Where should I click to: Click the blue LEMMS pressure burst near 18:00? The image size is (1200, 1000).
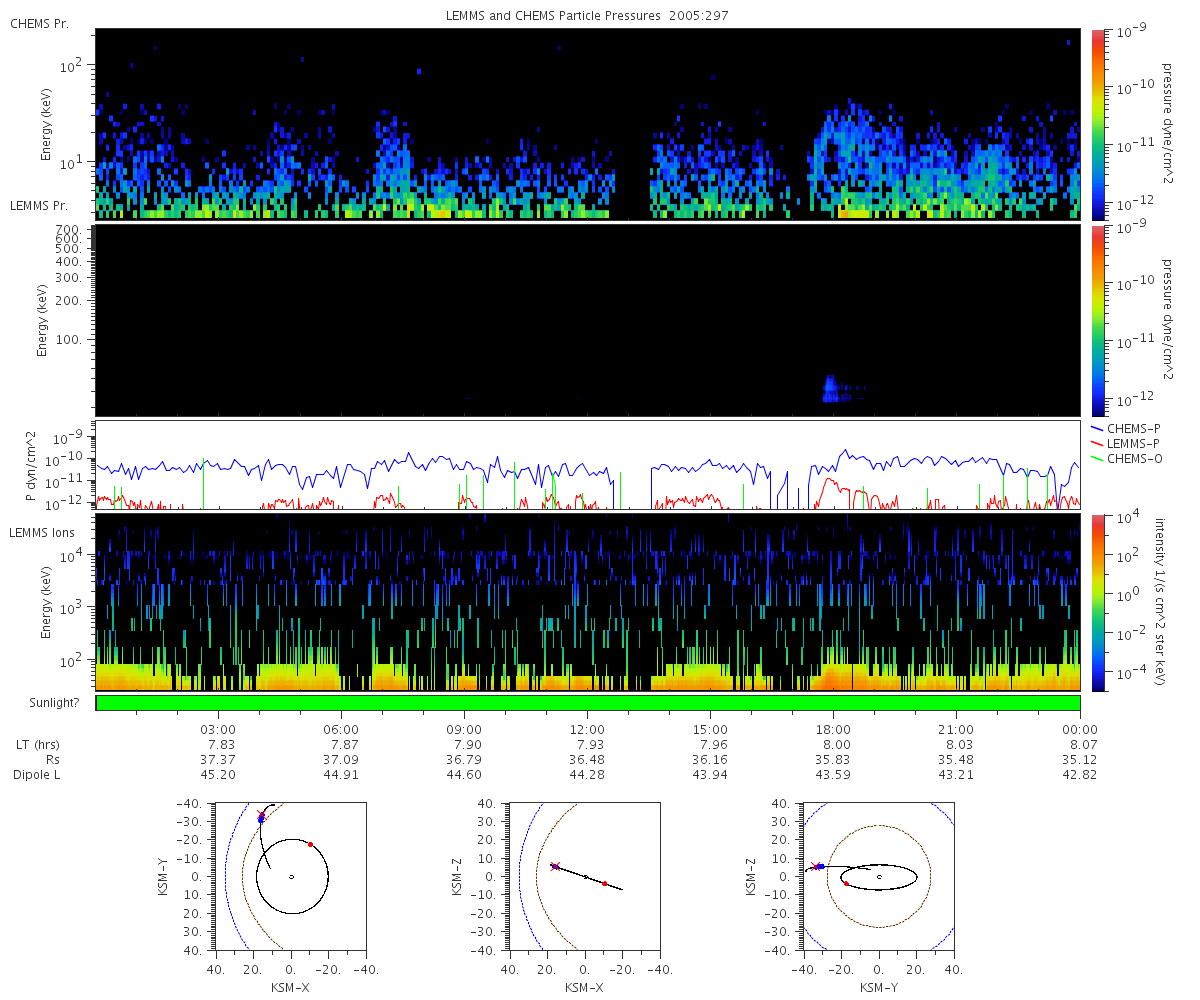830,389
